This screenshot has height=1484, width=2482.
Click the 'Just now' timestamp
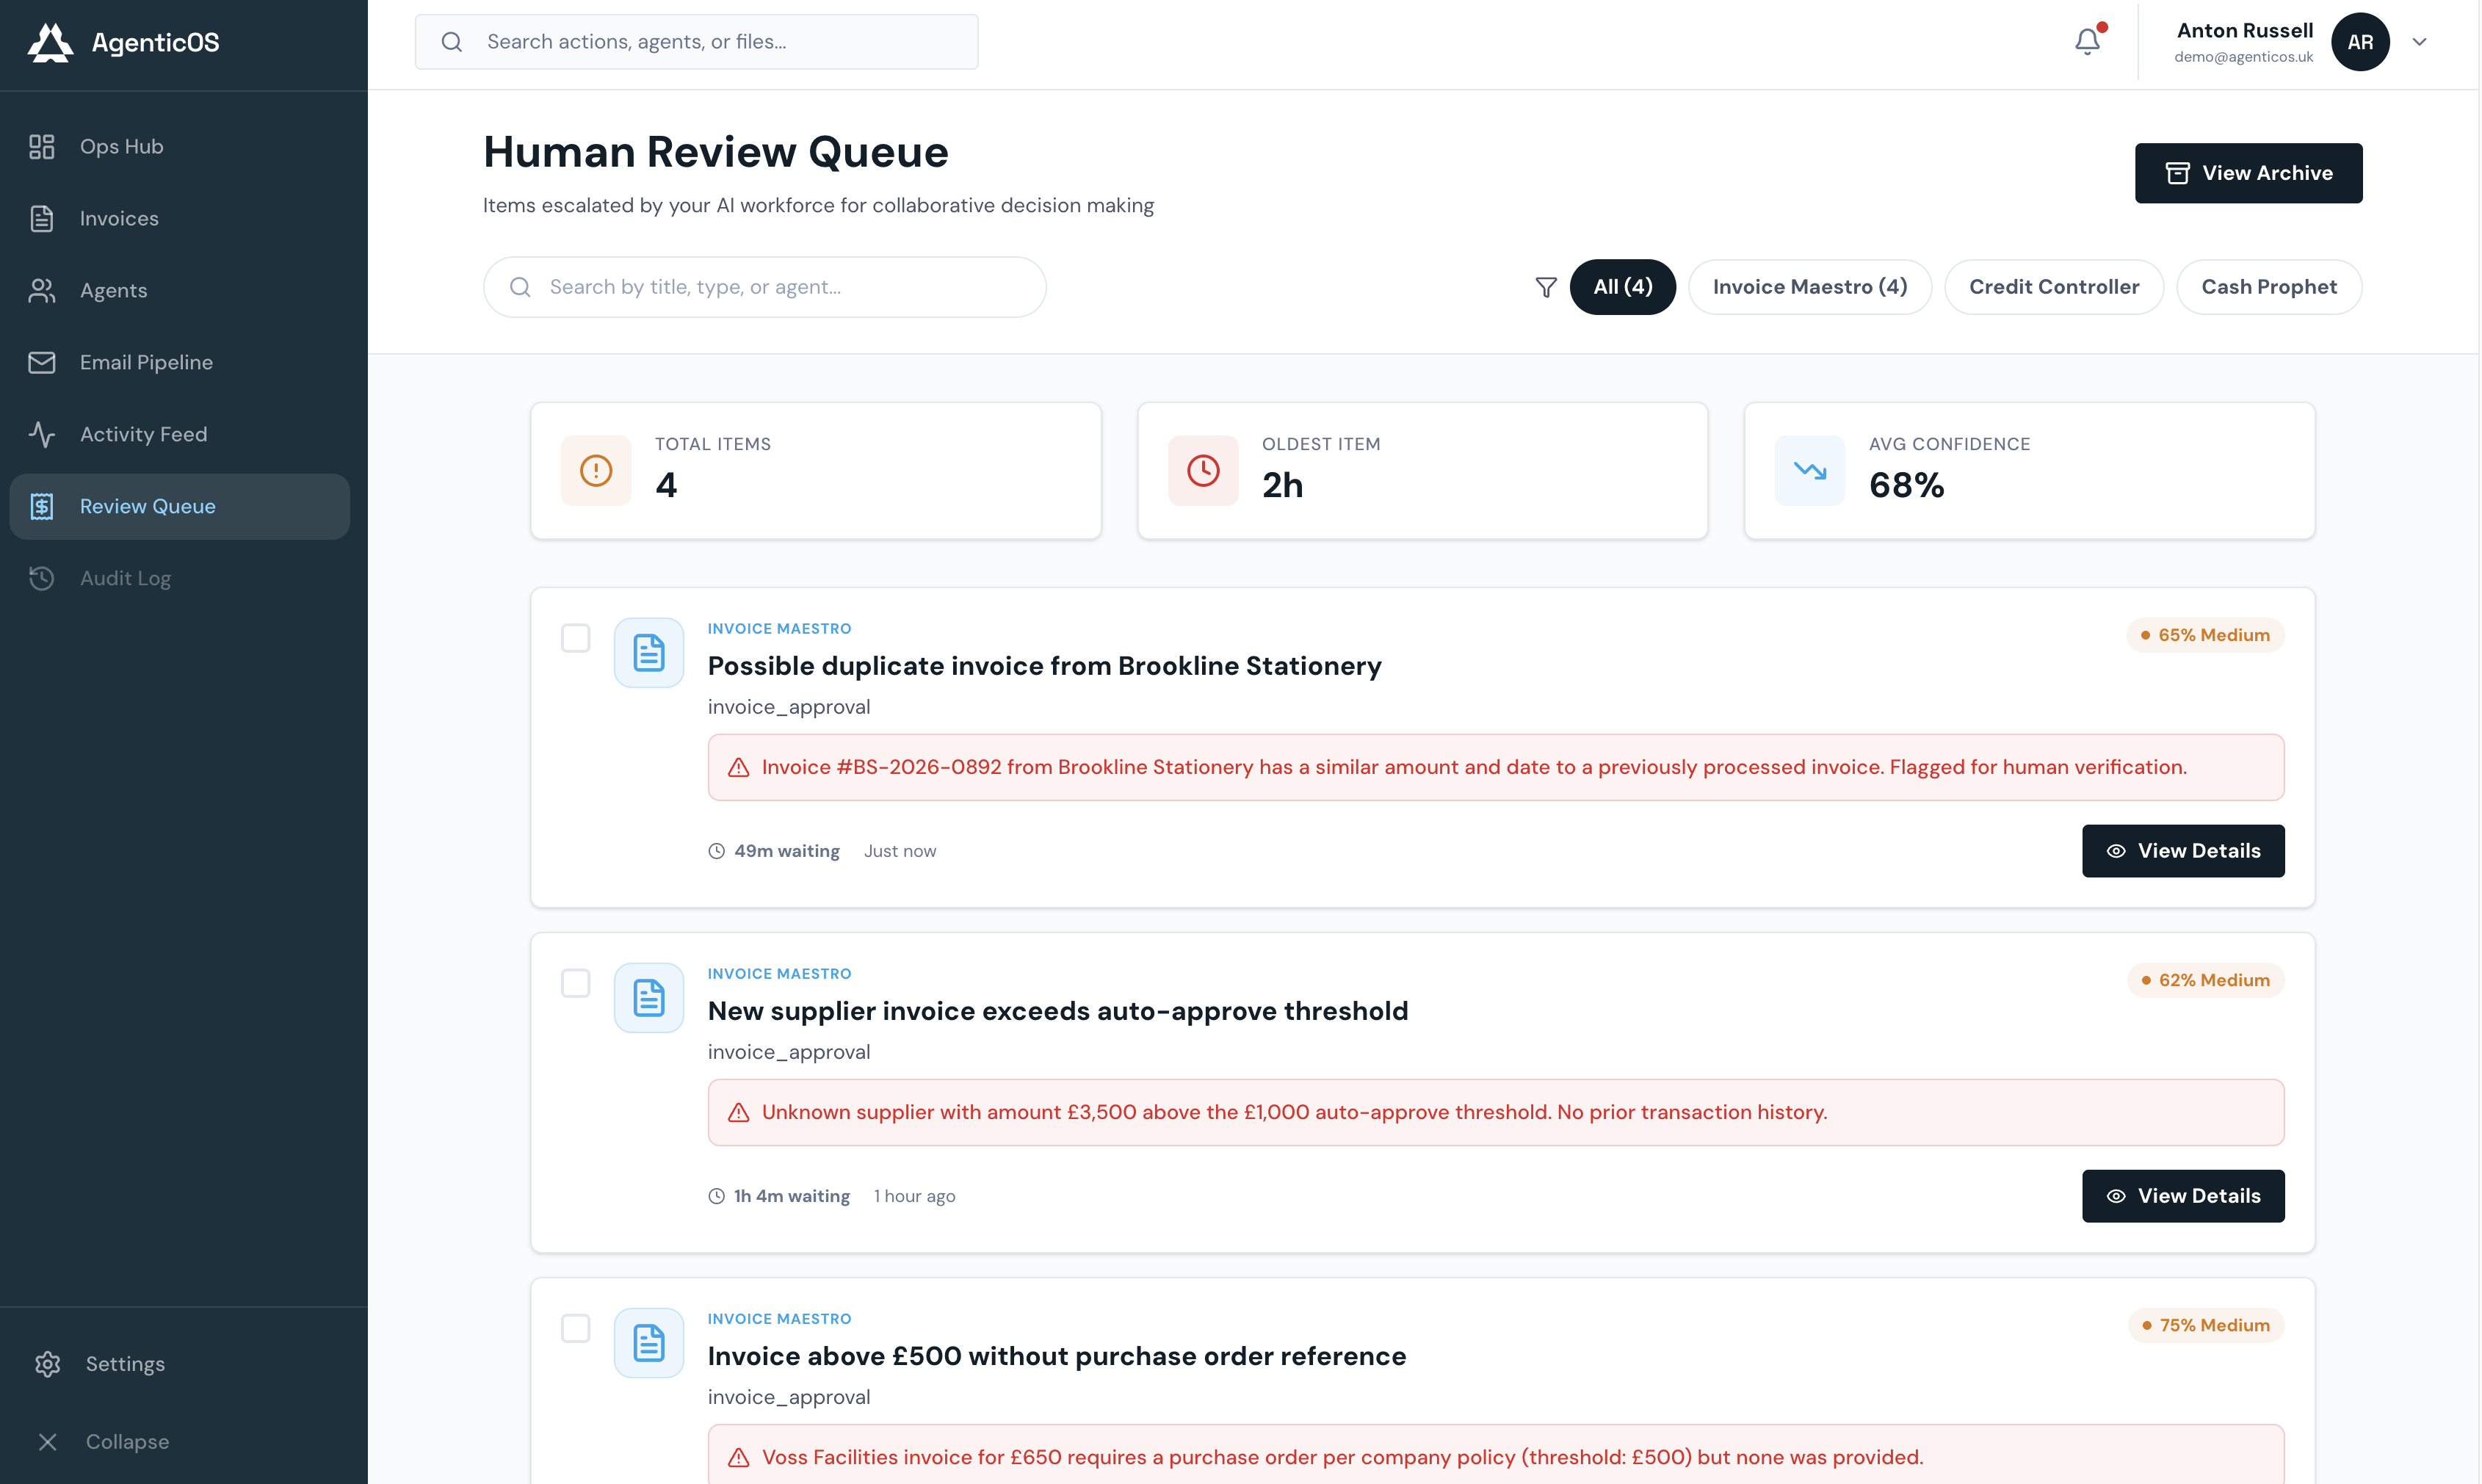tap(900, 851)
